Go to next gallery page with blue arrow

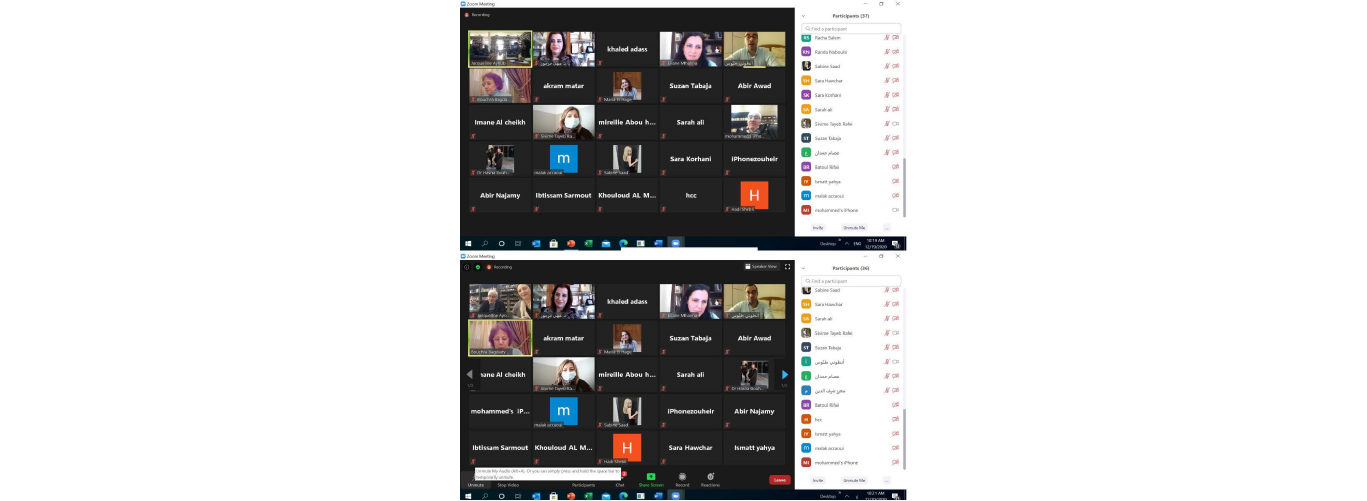pyautogui.click(x=785, y=374)
